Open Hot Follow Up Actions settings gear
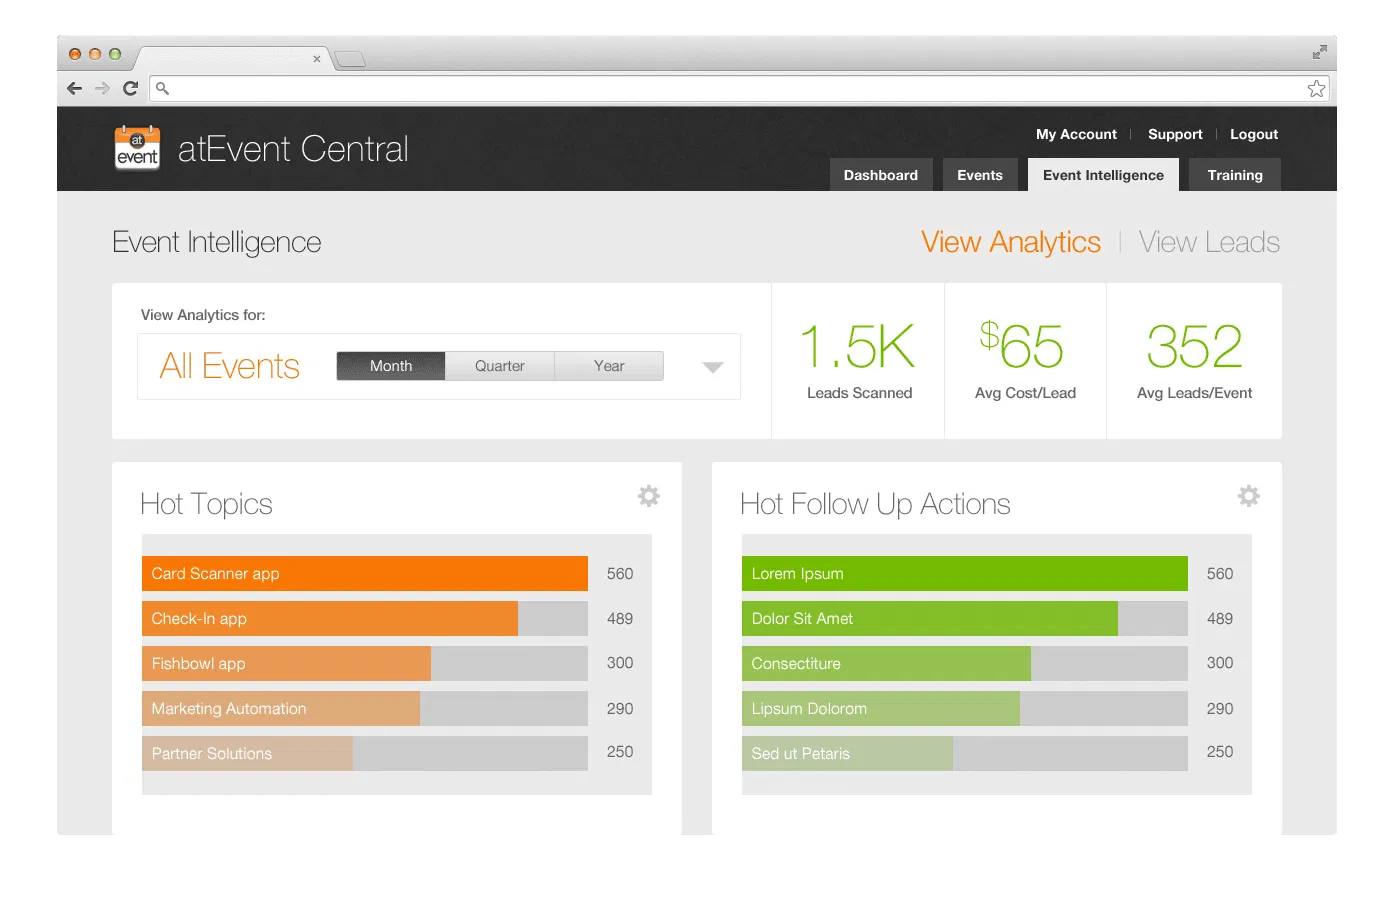 click(1248, 496)
